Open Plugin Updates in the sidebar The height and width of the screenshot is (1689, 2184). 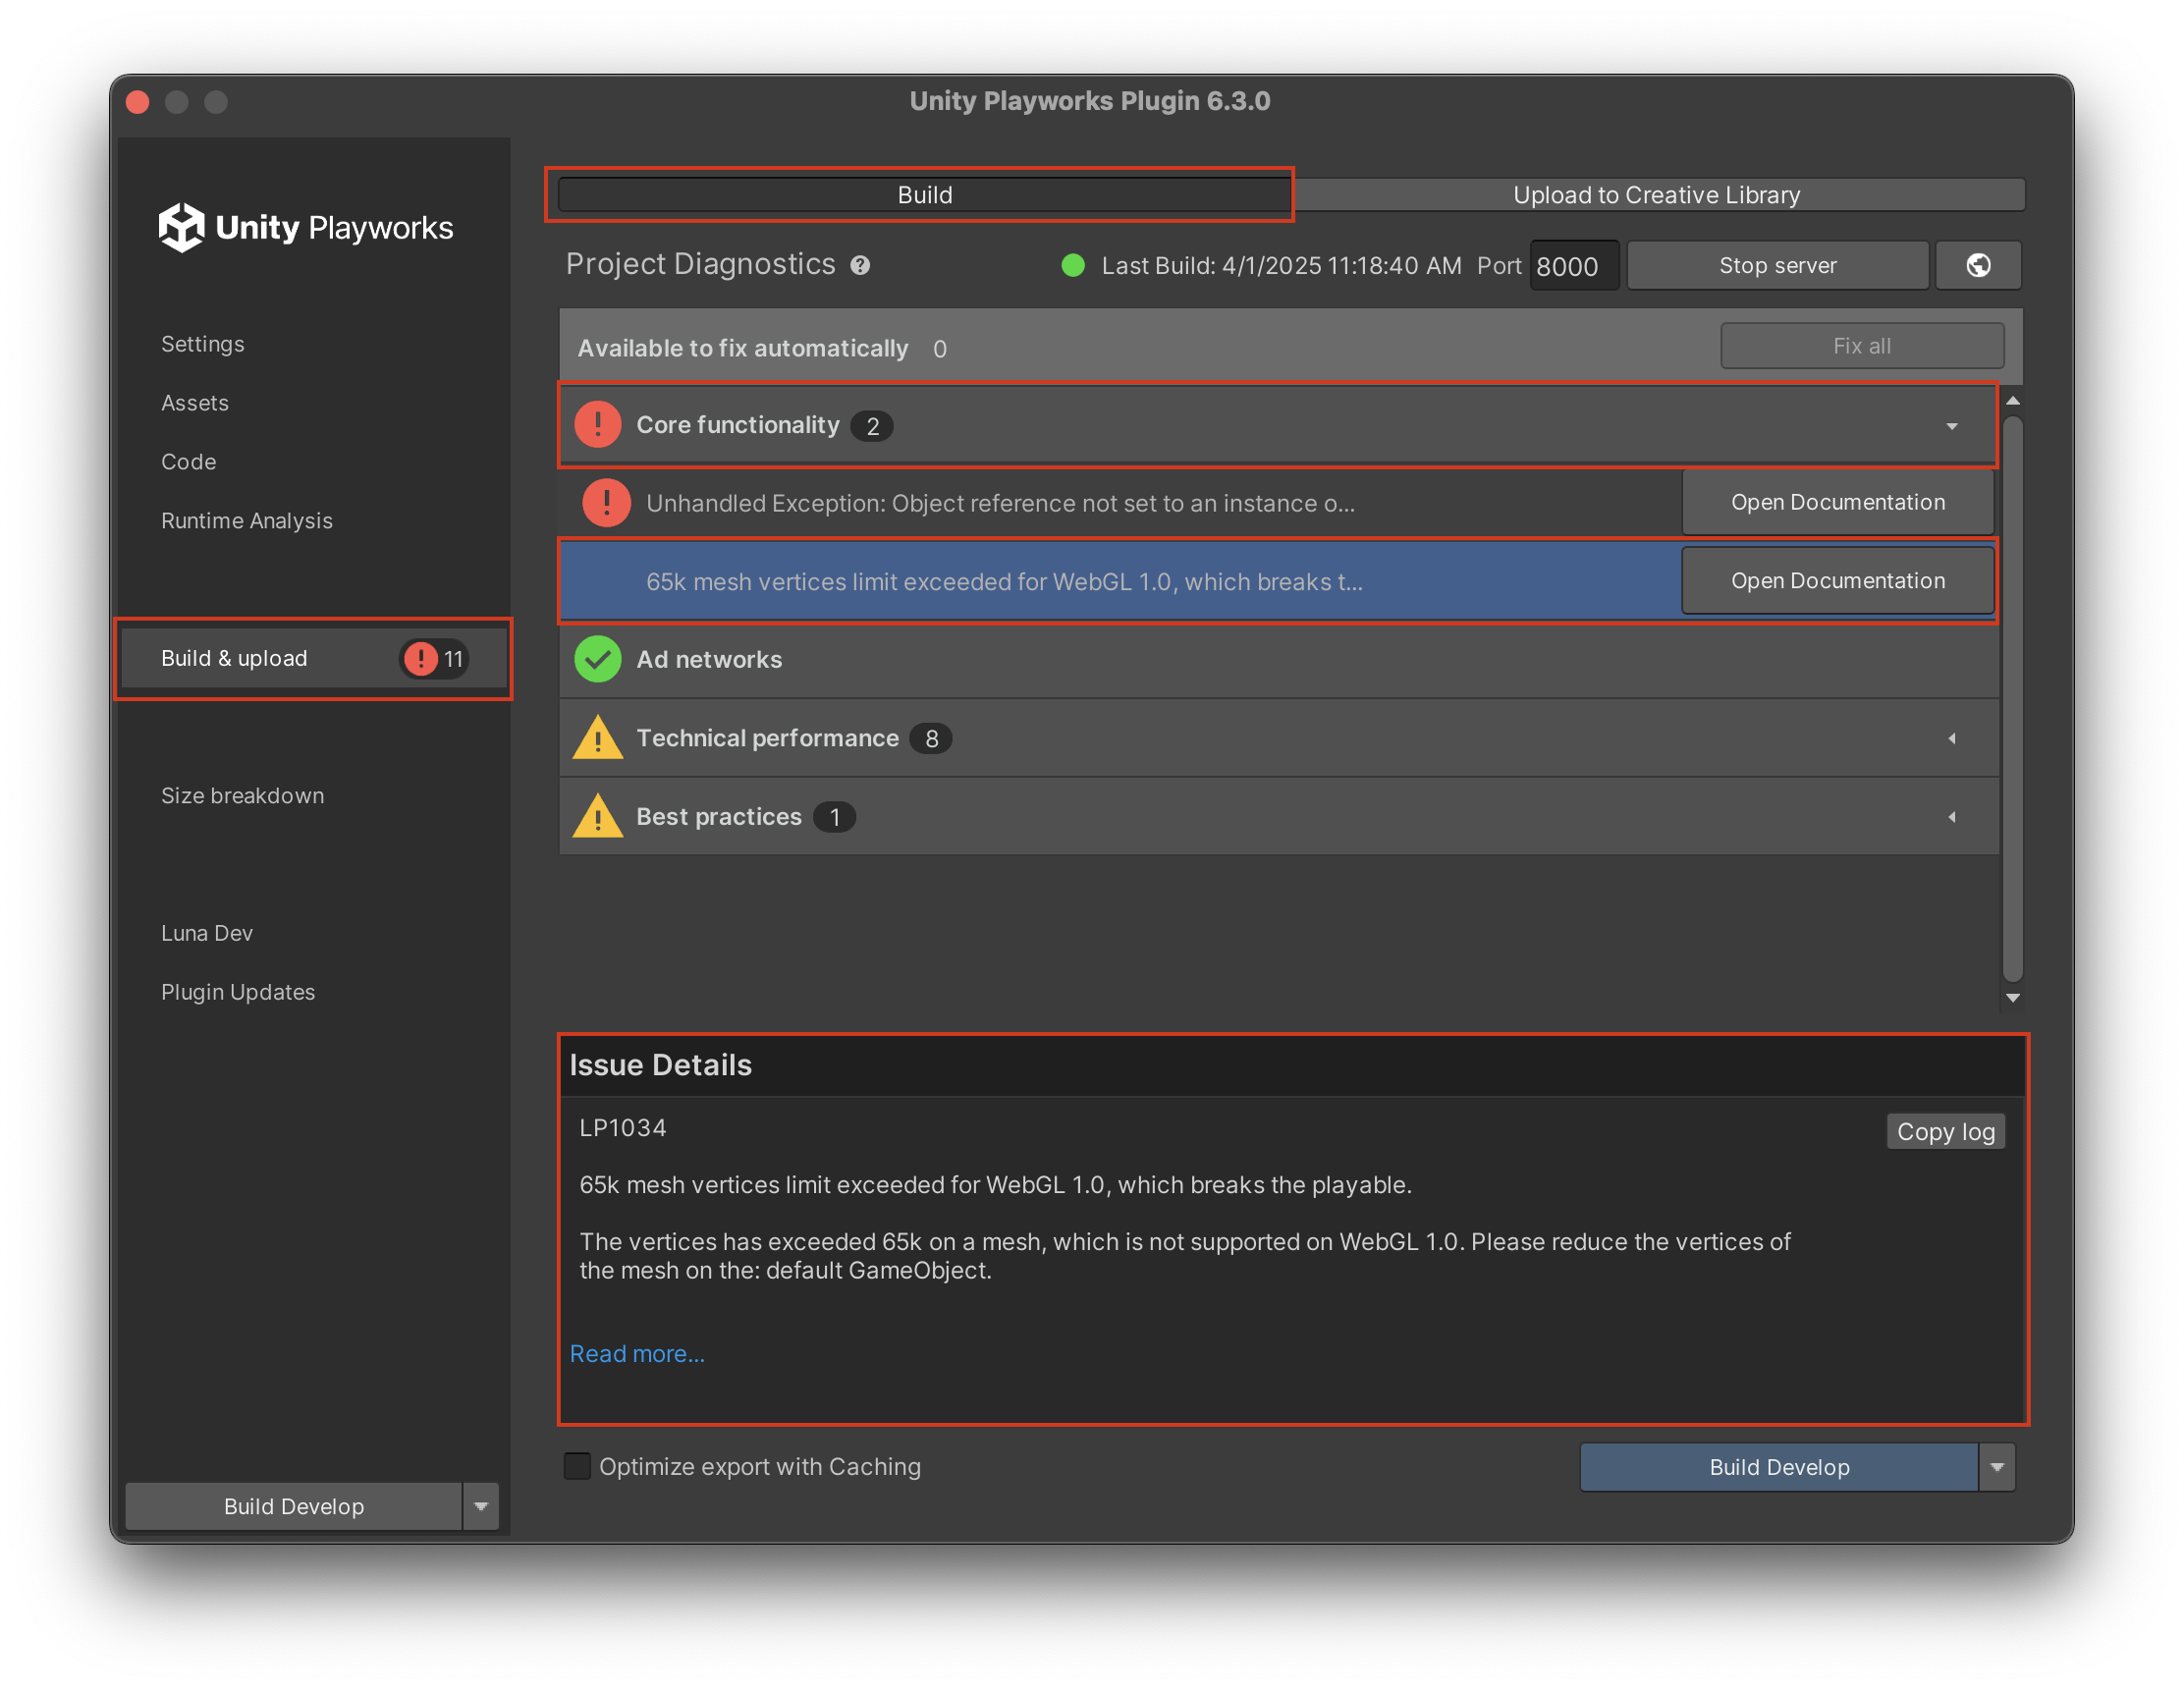tap(238, 992)
